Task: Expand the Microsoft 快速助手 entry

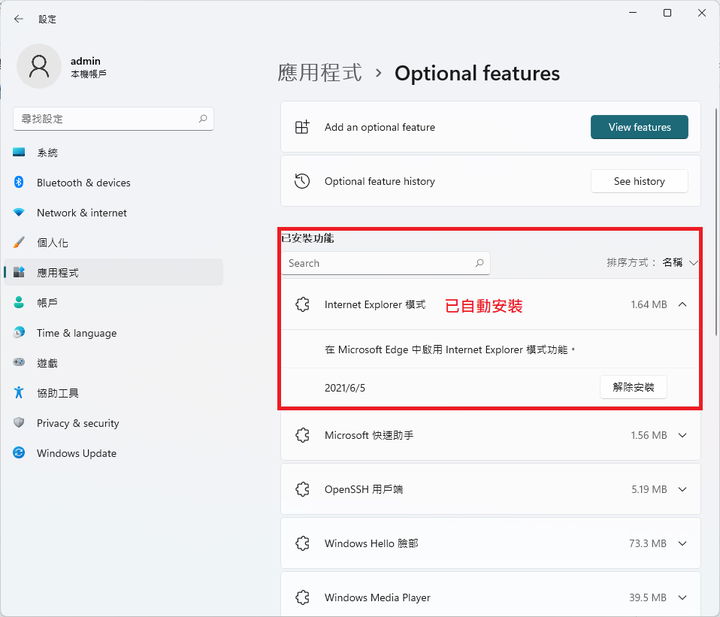Action: point(682,435)
